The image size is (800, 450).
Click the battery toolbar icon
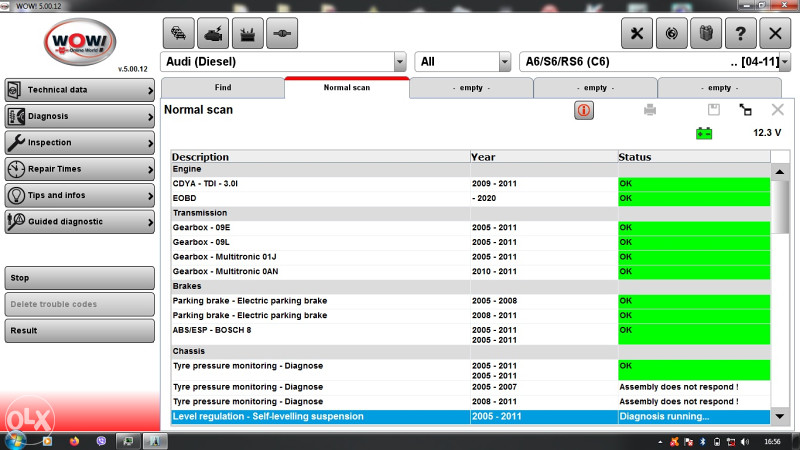pos(247,33)
